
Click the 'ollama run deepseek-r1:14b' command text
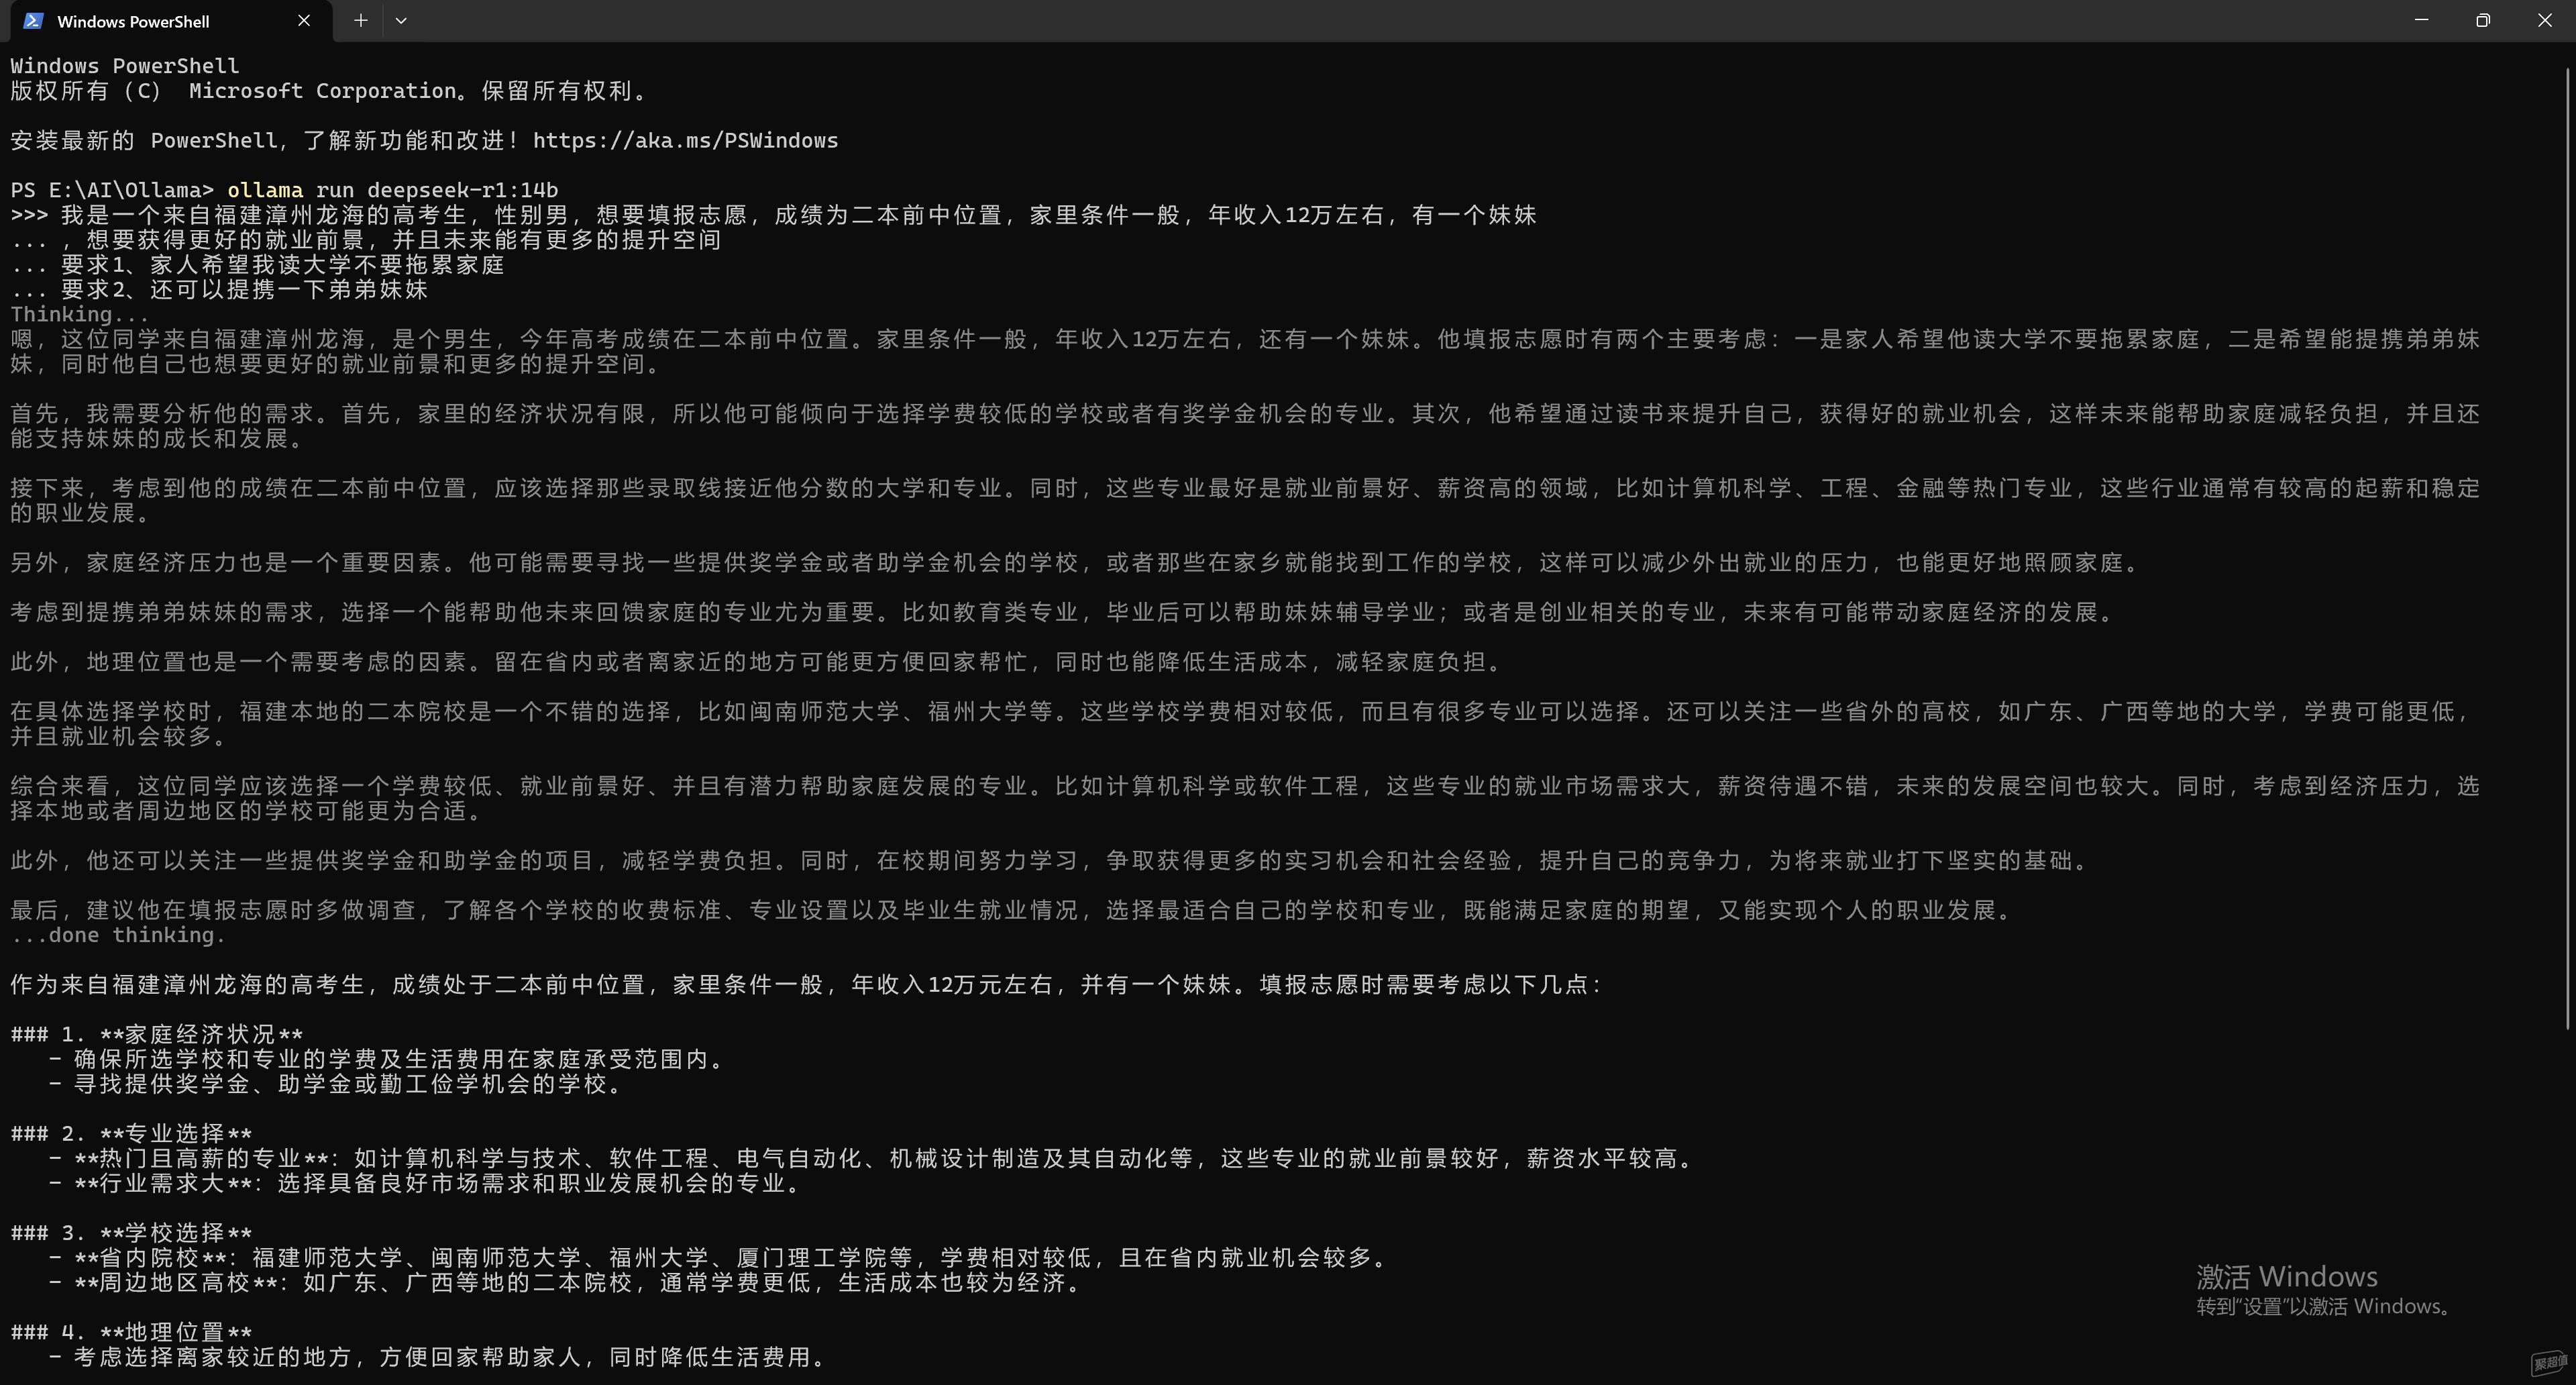tap(392, 190)
